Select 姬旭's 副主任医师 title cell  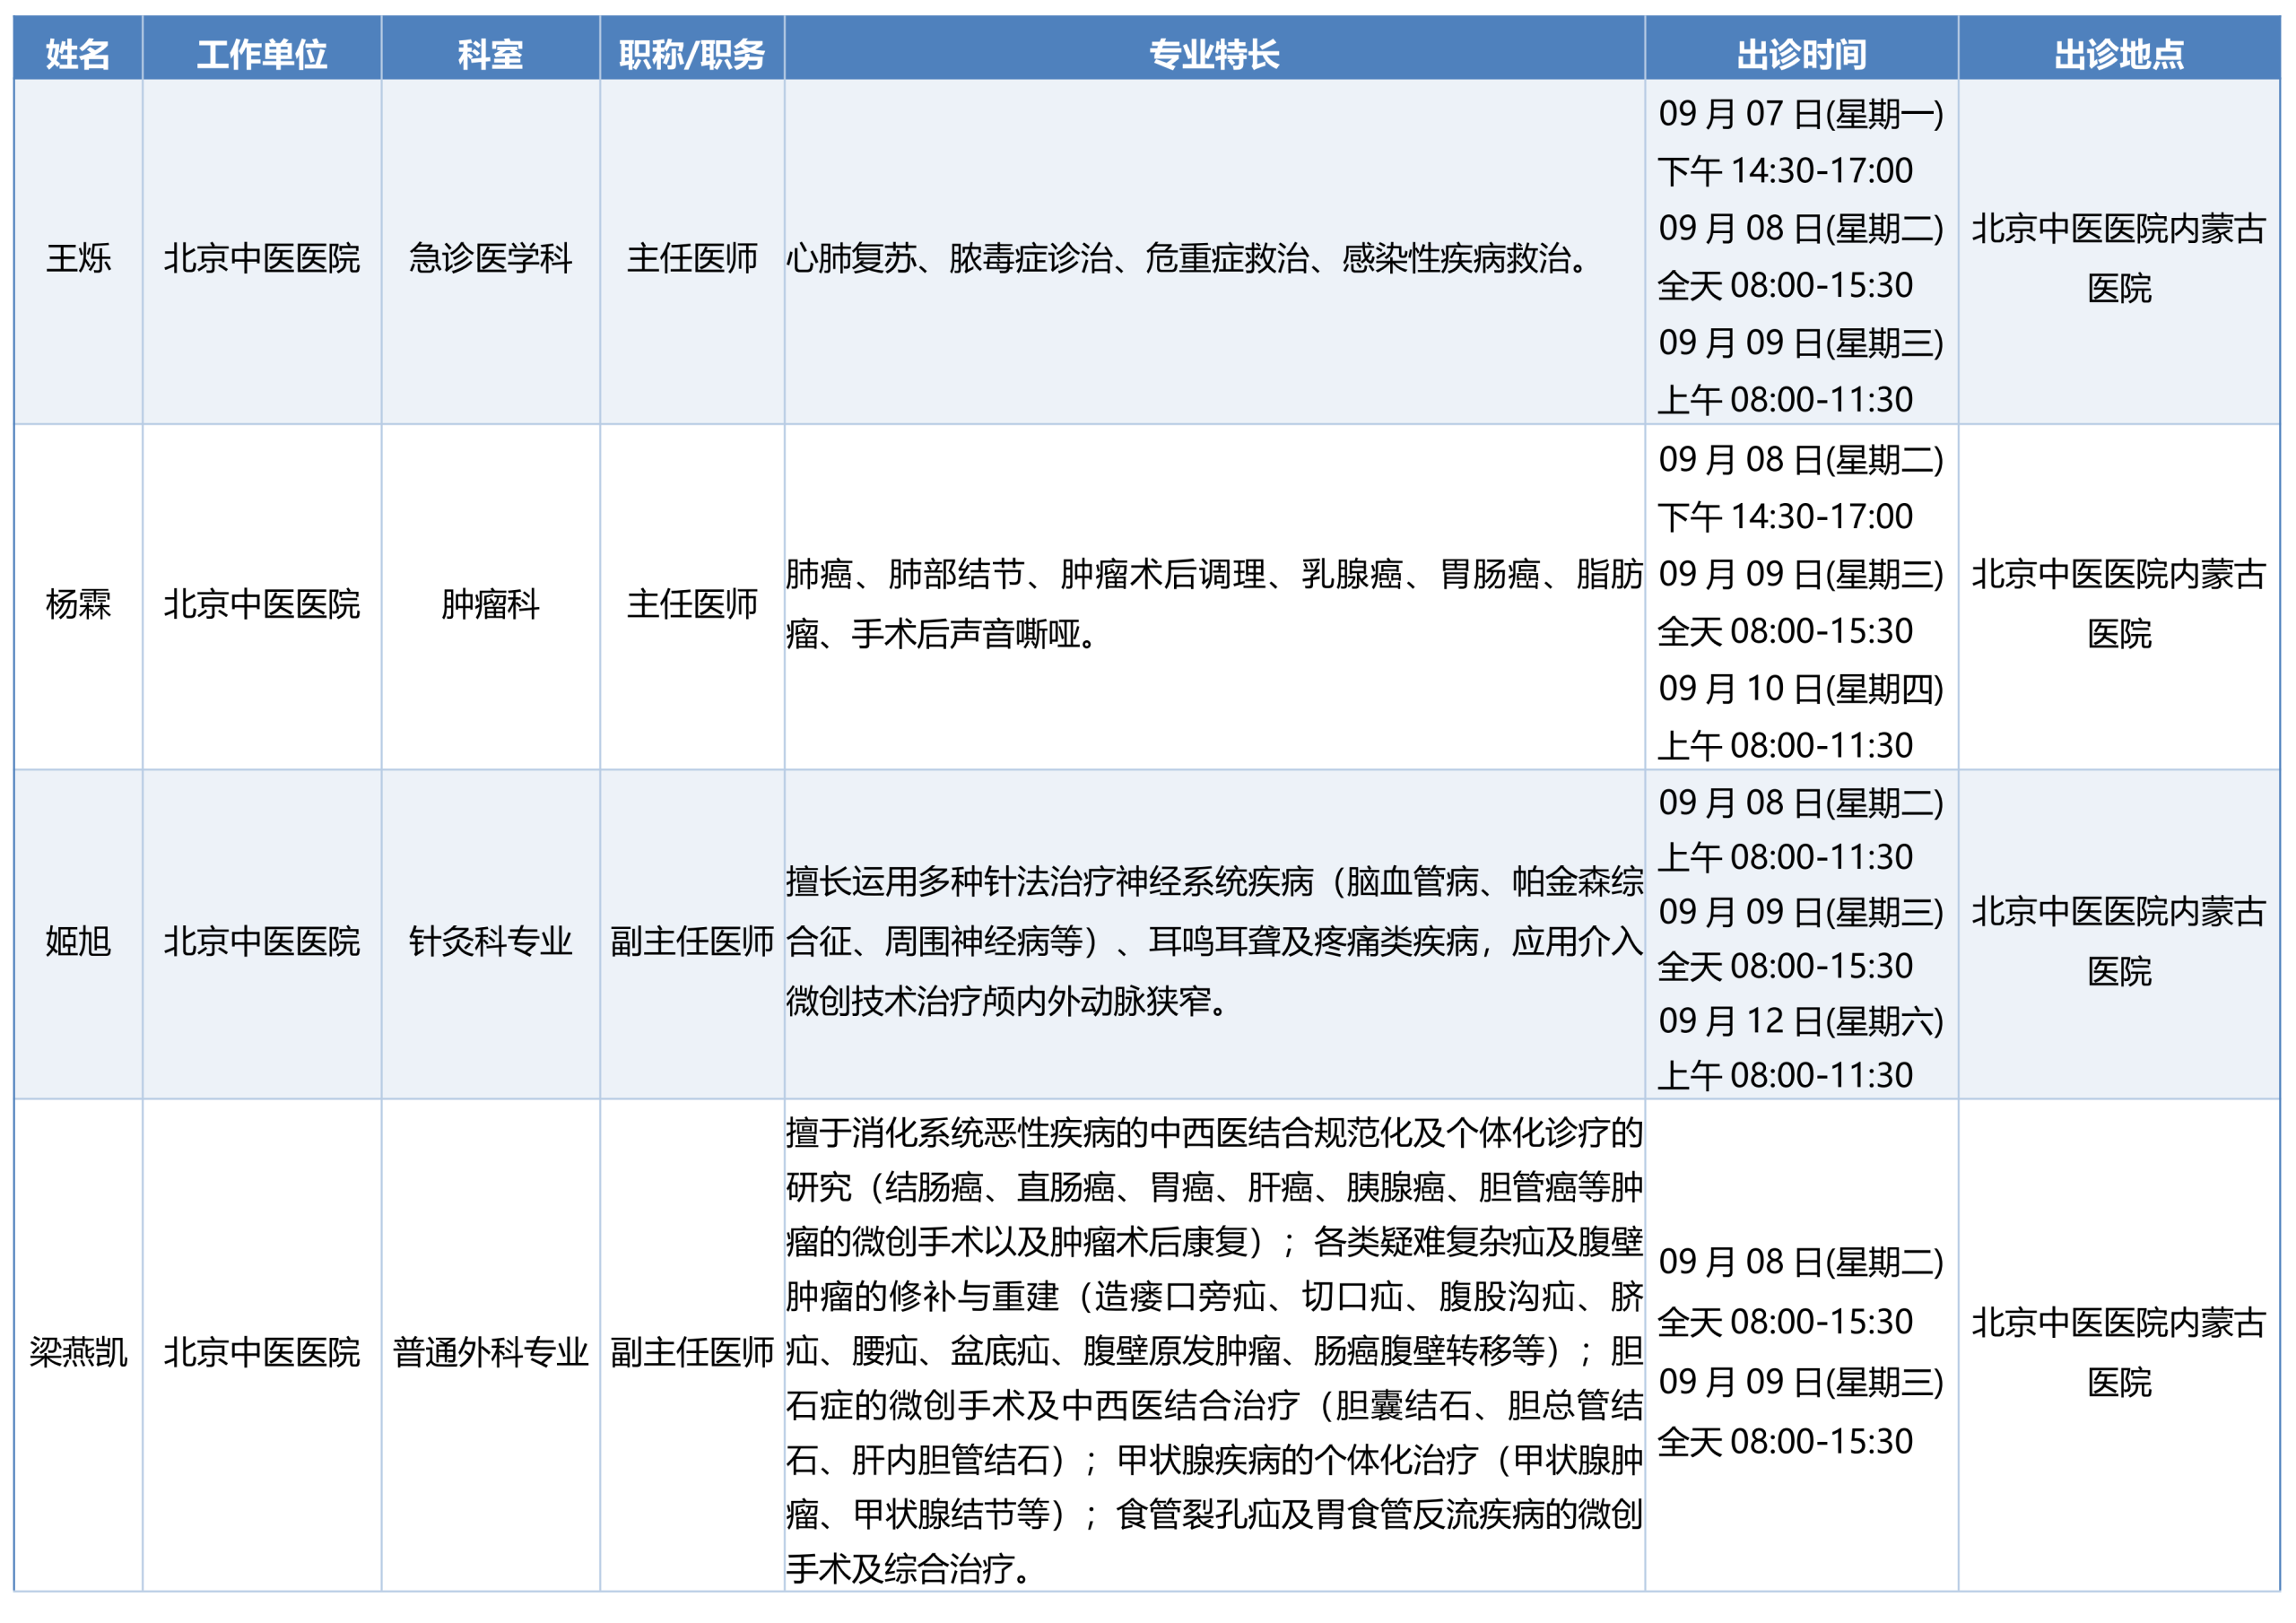(692, 940)
